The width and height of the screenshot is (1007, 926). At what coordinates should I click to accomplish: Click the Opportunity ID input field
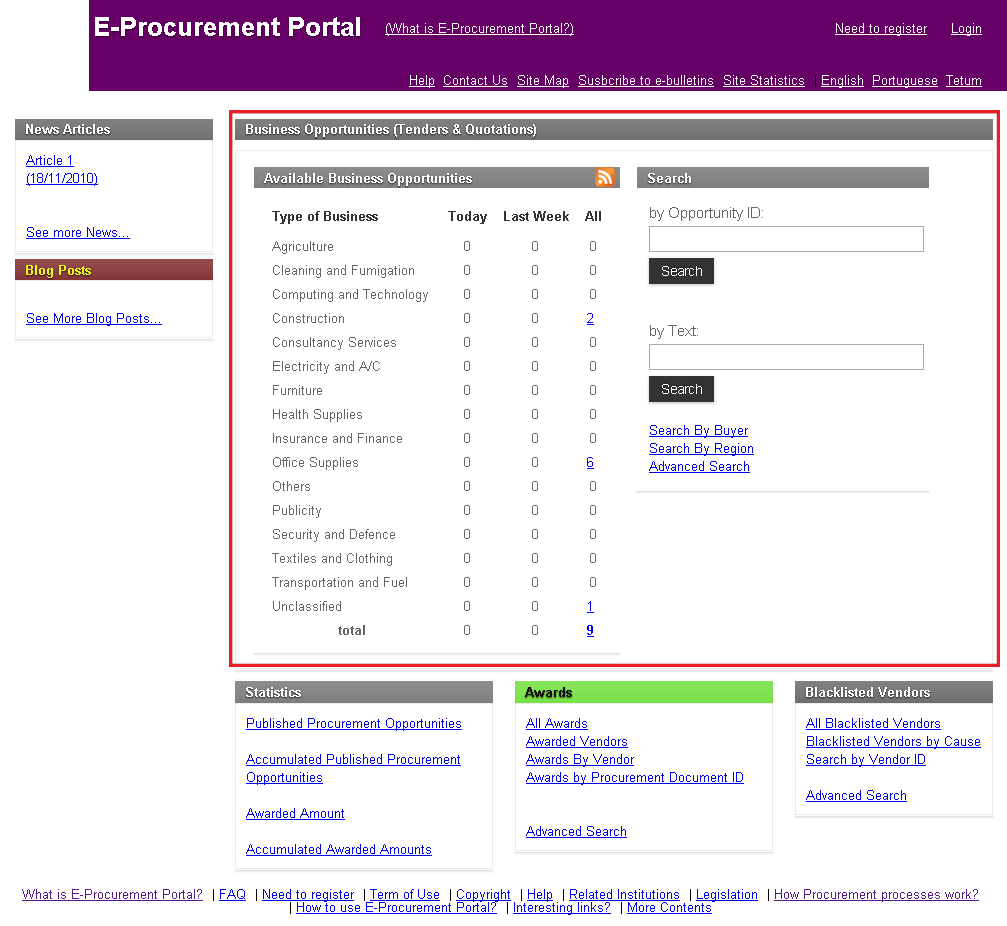tap(786, 239)
